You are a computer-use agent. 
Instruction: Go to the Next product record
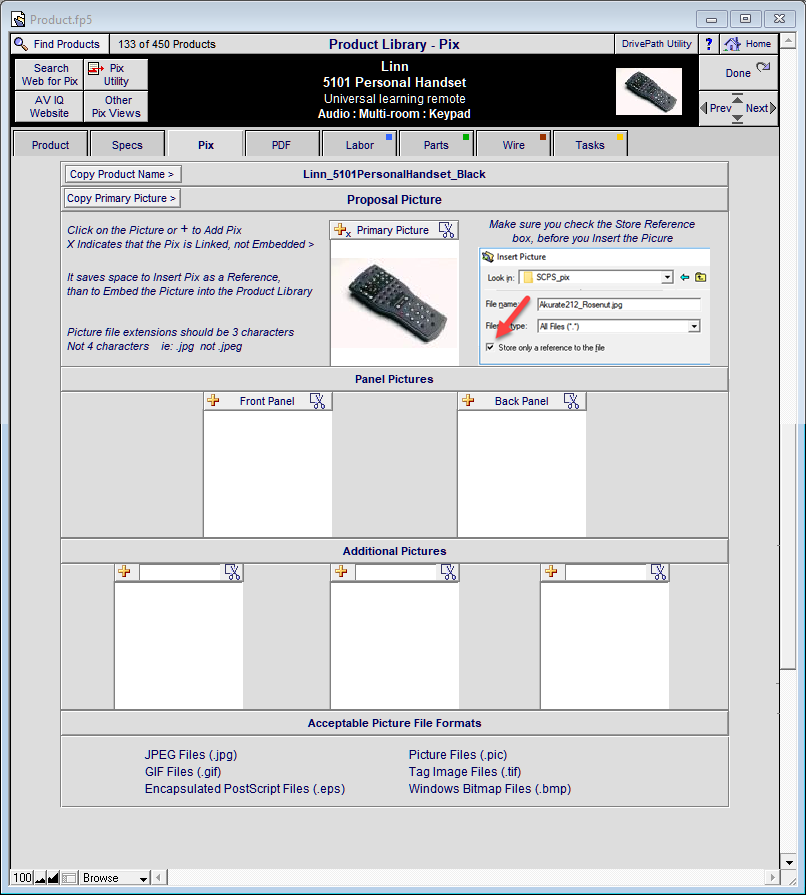pyautogui.click(x=761, y=108)
